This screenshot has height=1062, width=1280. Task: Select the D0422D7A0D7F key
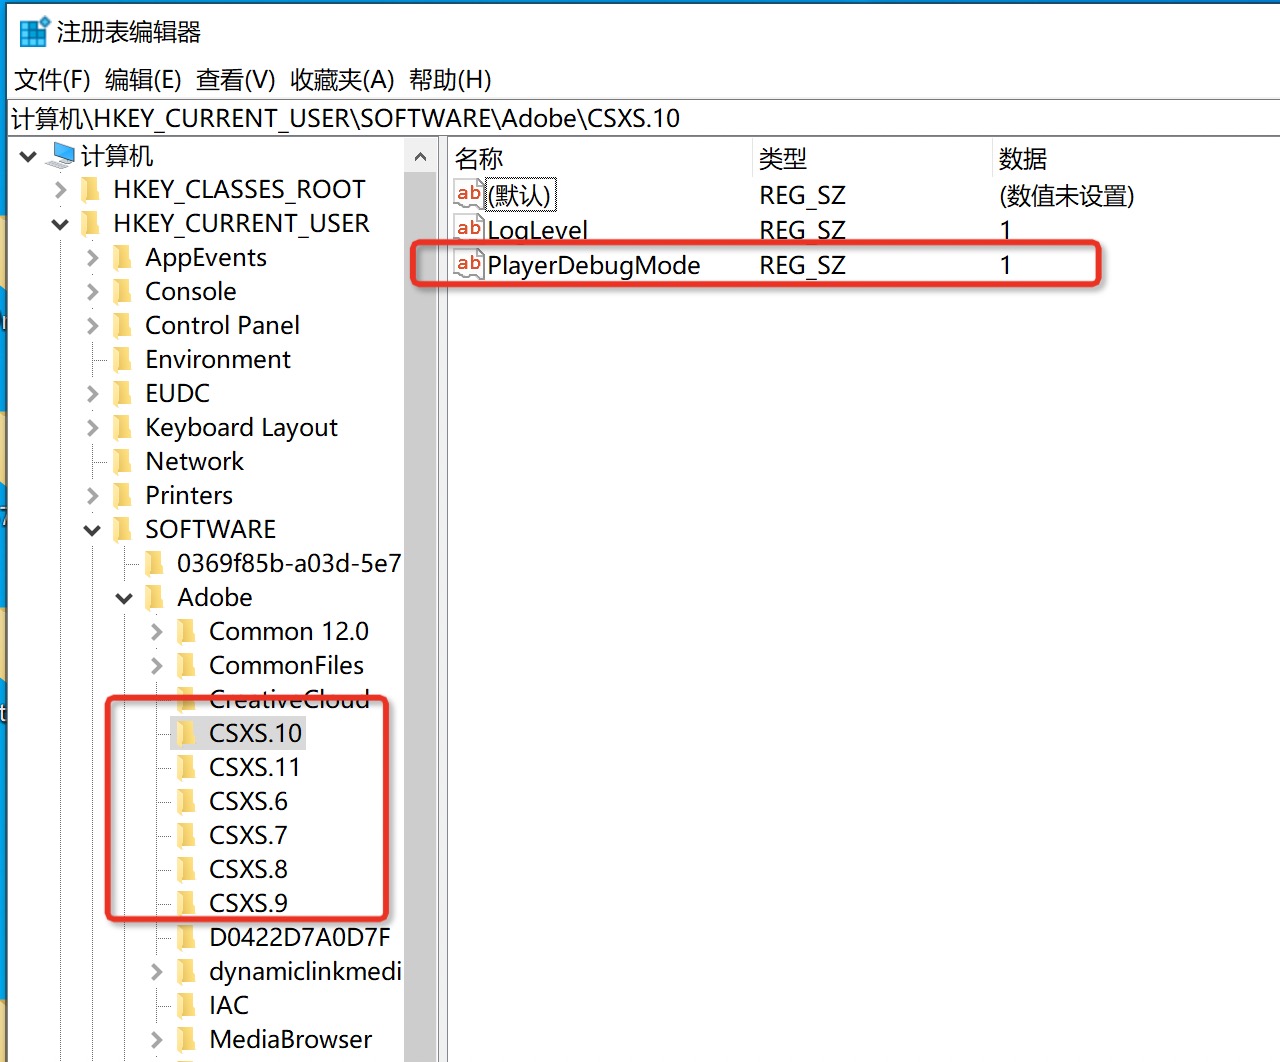tap(299, 938)
